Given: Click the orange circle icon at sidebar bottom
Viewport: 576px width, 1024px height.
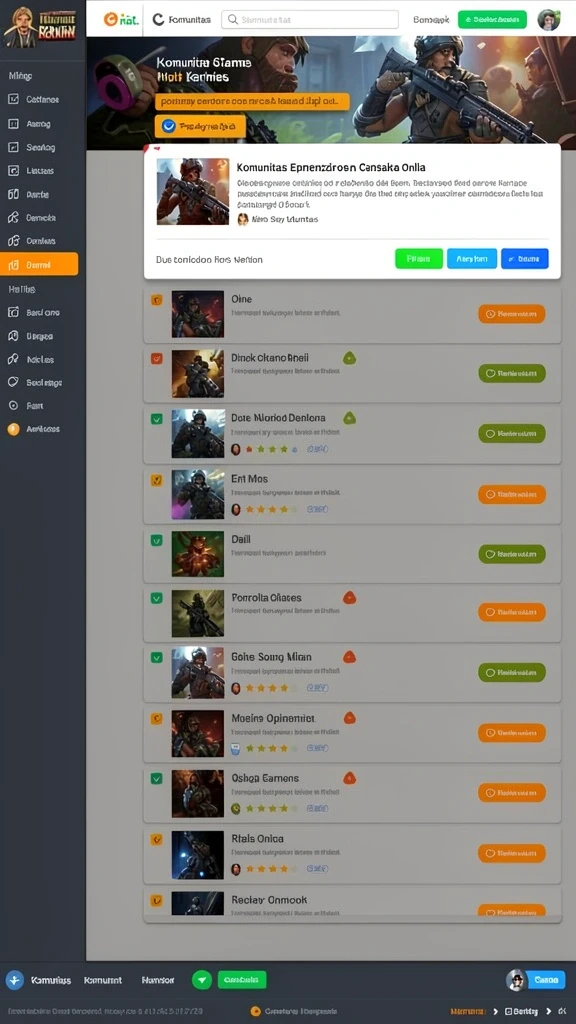Looking at the screenshot, I should pyautogui.click(x=13, y=429).
